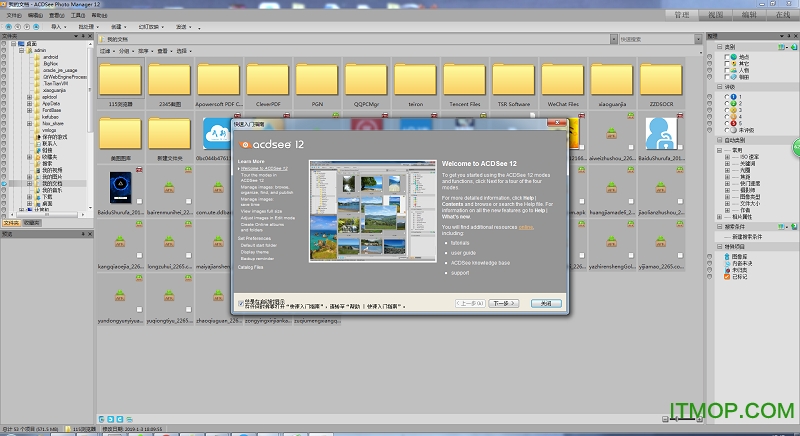Check the 地点 category checkbox

click(727, 57)
